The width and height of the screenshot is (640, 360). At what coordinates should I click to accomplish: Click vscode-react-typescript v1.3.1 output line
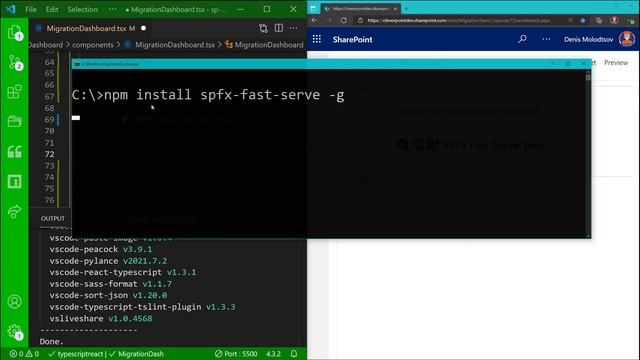[122, 272]
